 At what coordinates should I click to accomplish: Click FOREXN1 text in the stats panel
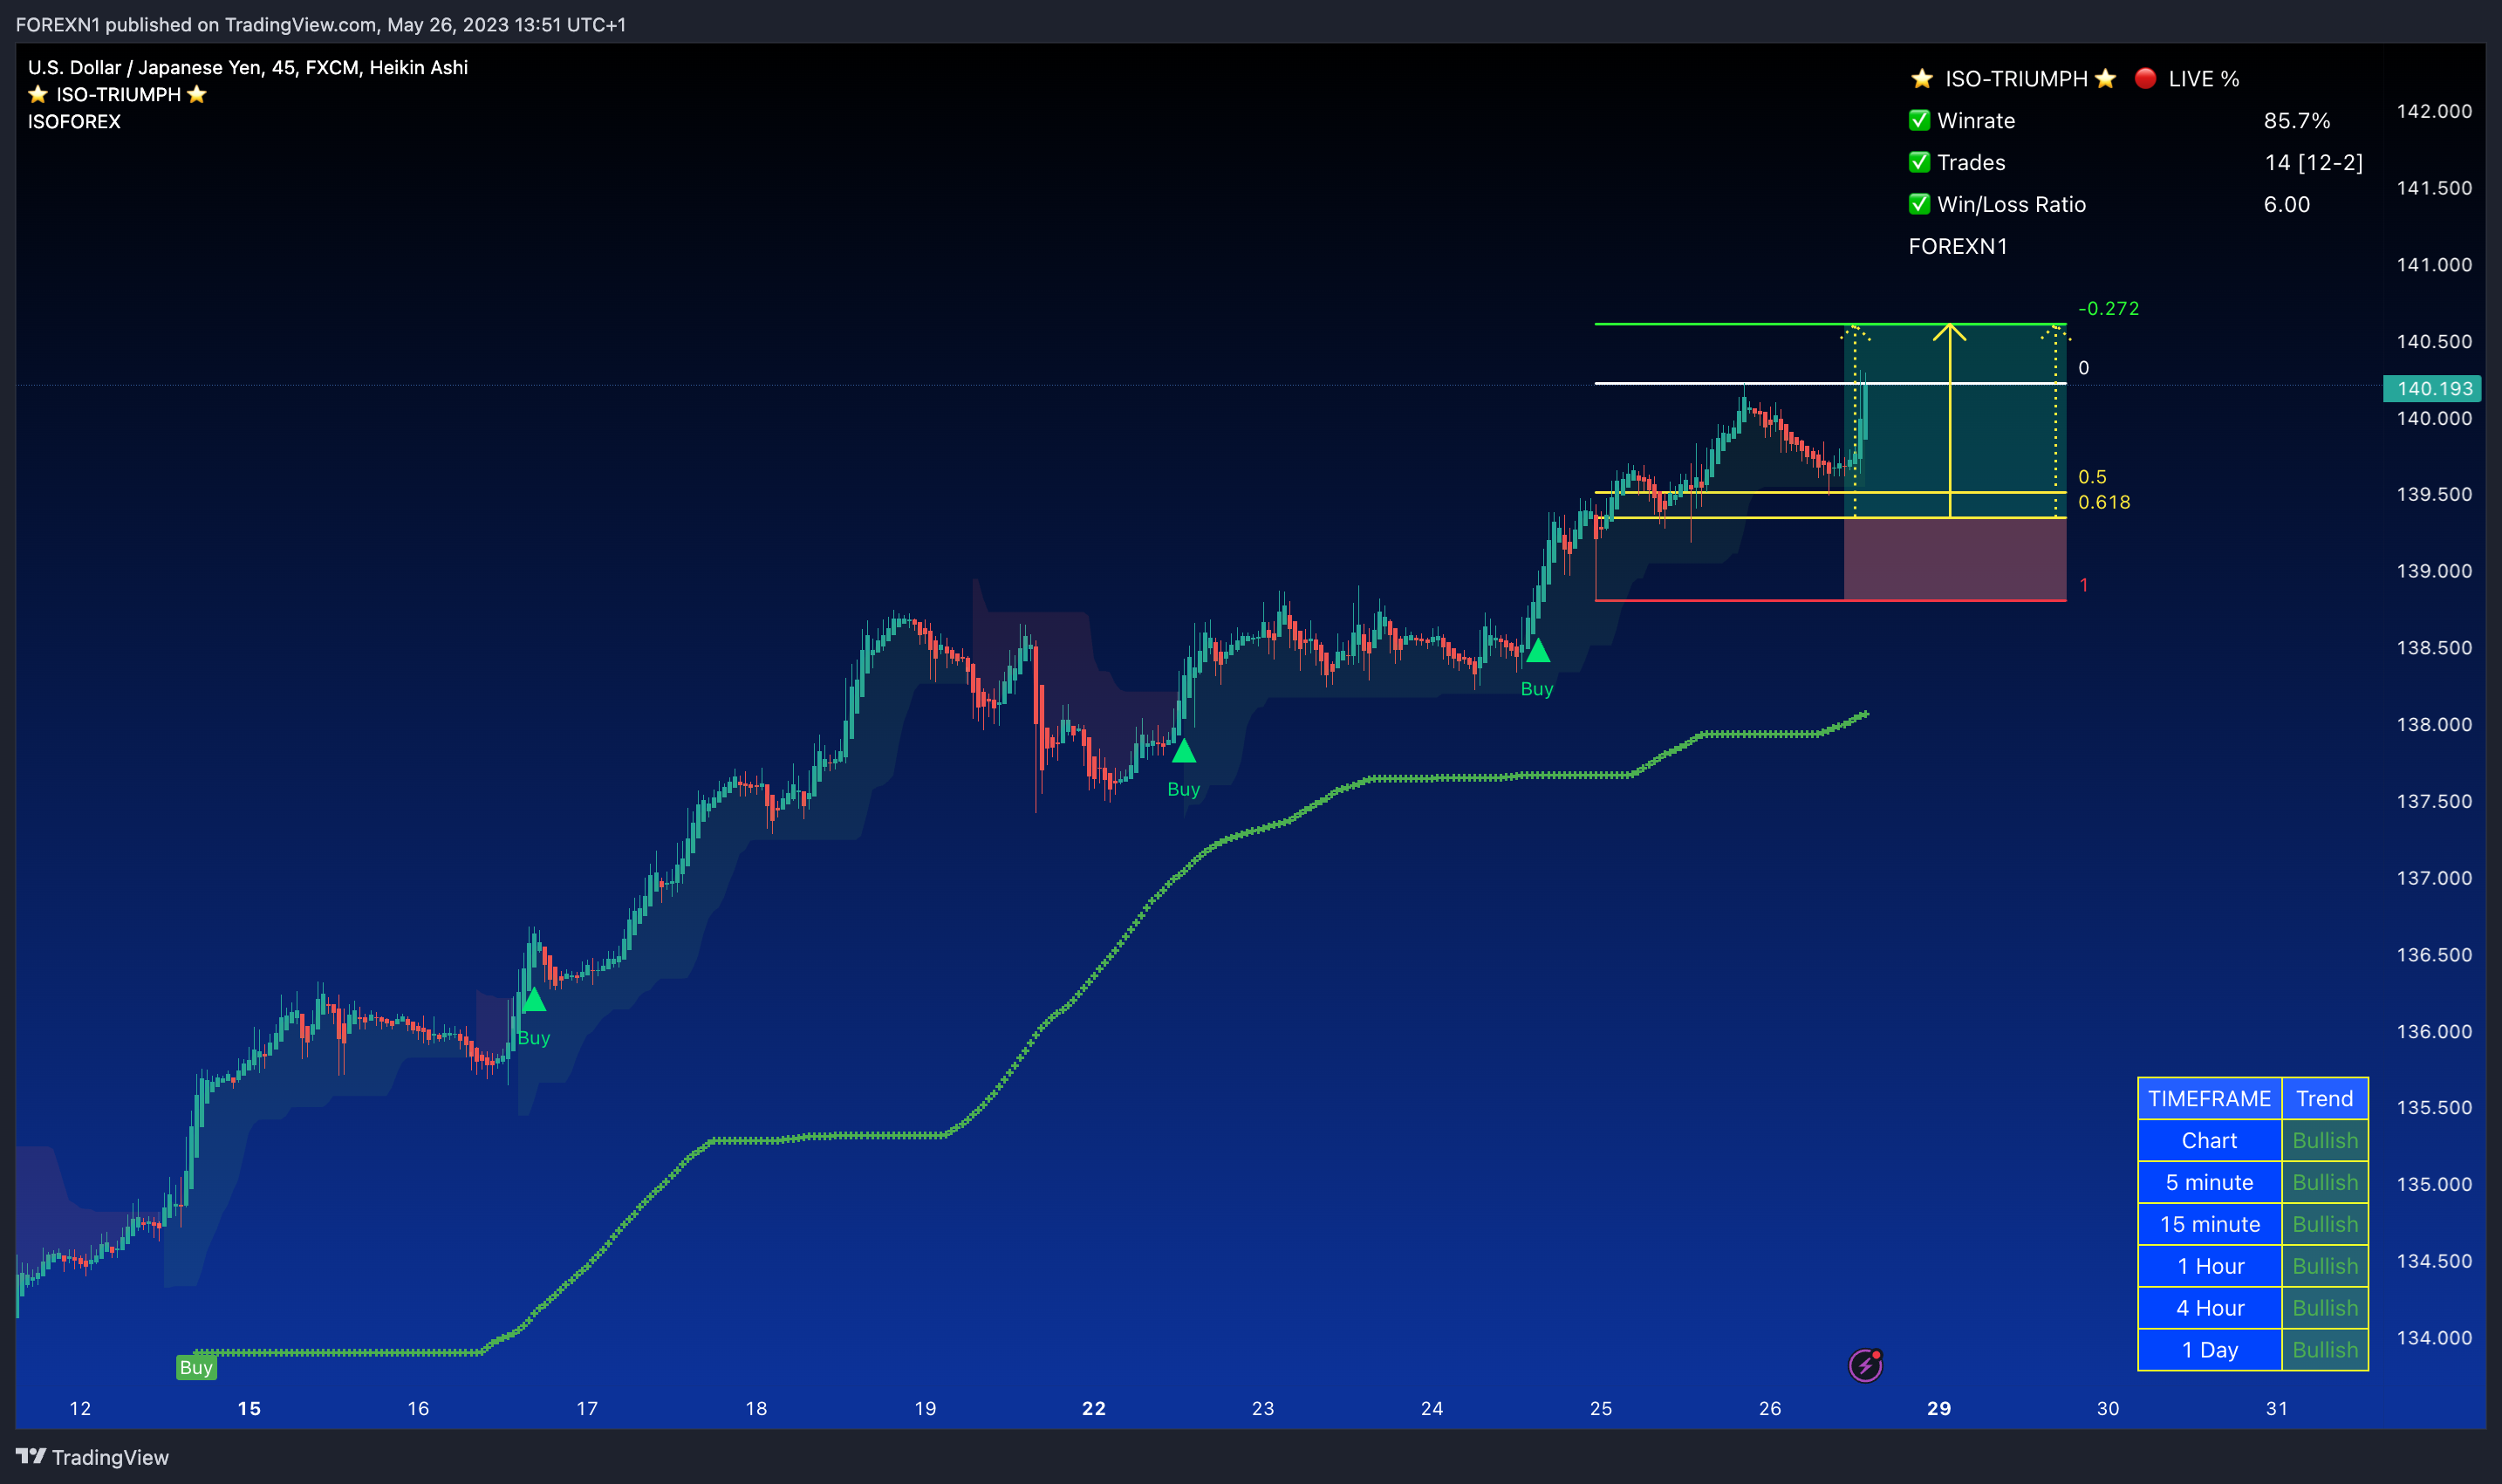point(1957,247)
